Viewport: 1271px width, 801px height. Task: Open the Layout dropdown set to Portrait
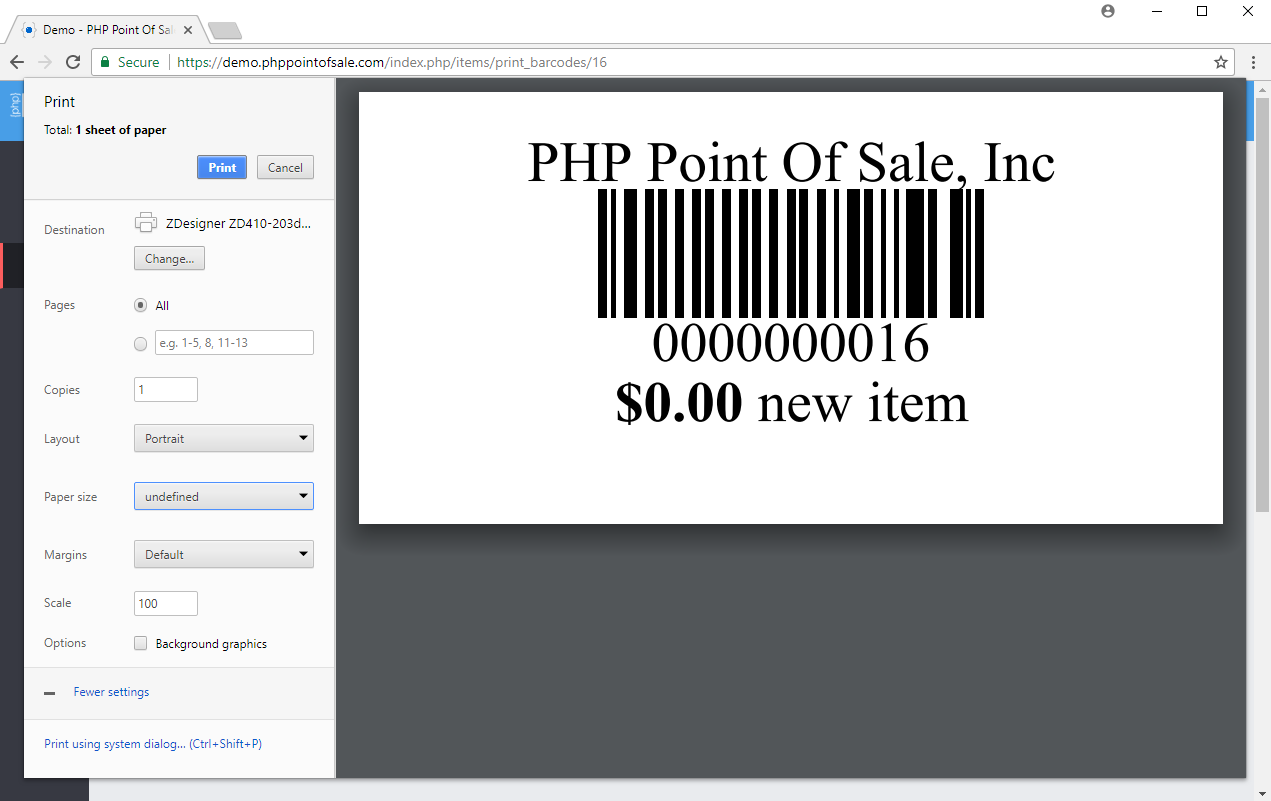[x=224, y=439]
